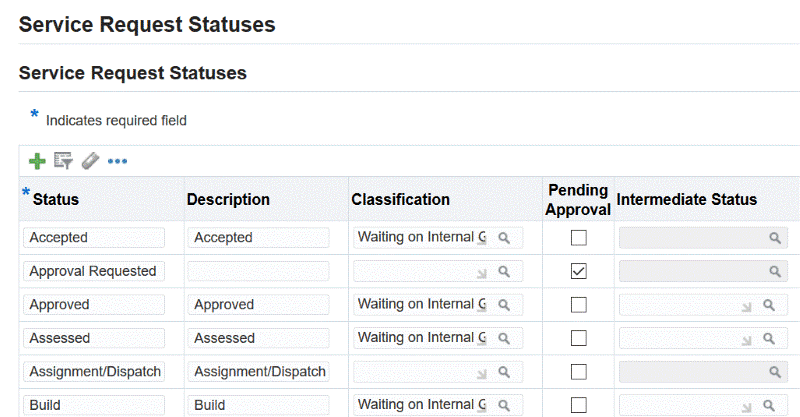Image resolution: width=800 pixels, height=417 pixels.
Task: Click the Intermediate Status column header
Action: [687, 199]
